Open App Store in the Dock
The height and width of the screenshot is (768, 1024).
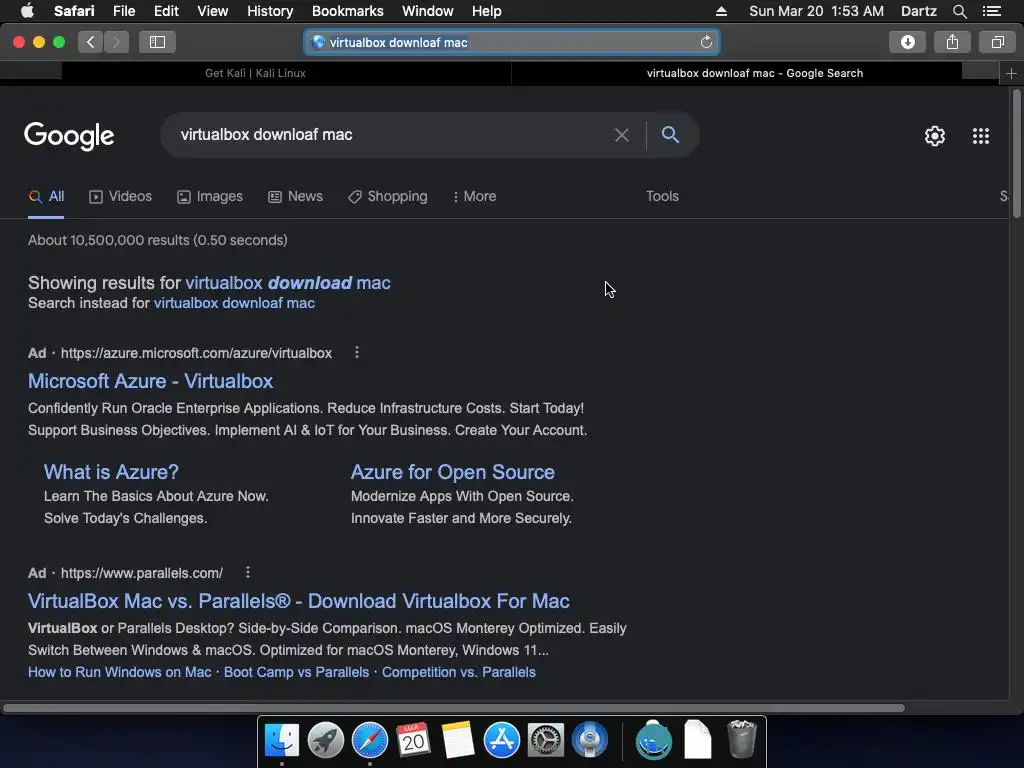[502, 740]
